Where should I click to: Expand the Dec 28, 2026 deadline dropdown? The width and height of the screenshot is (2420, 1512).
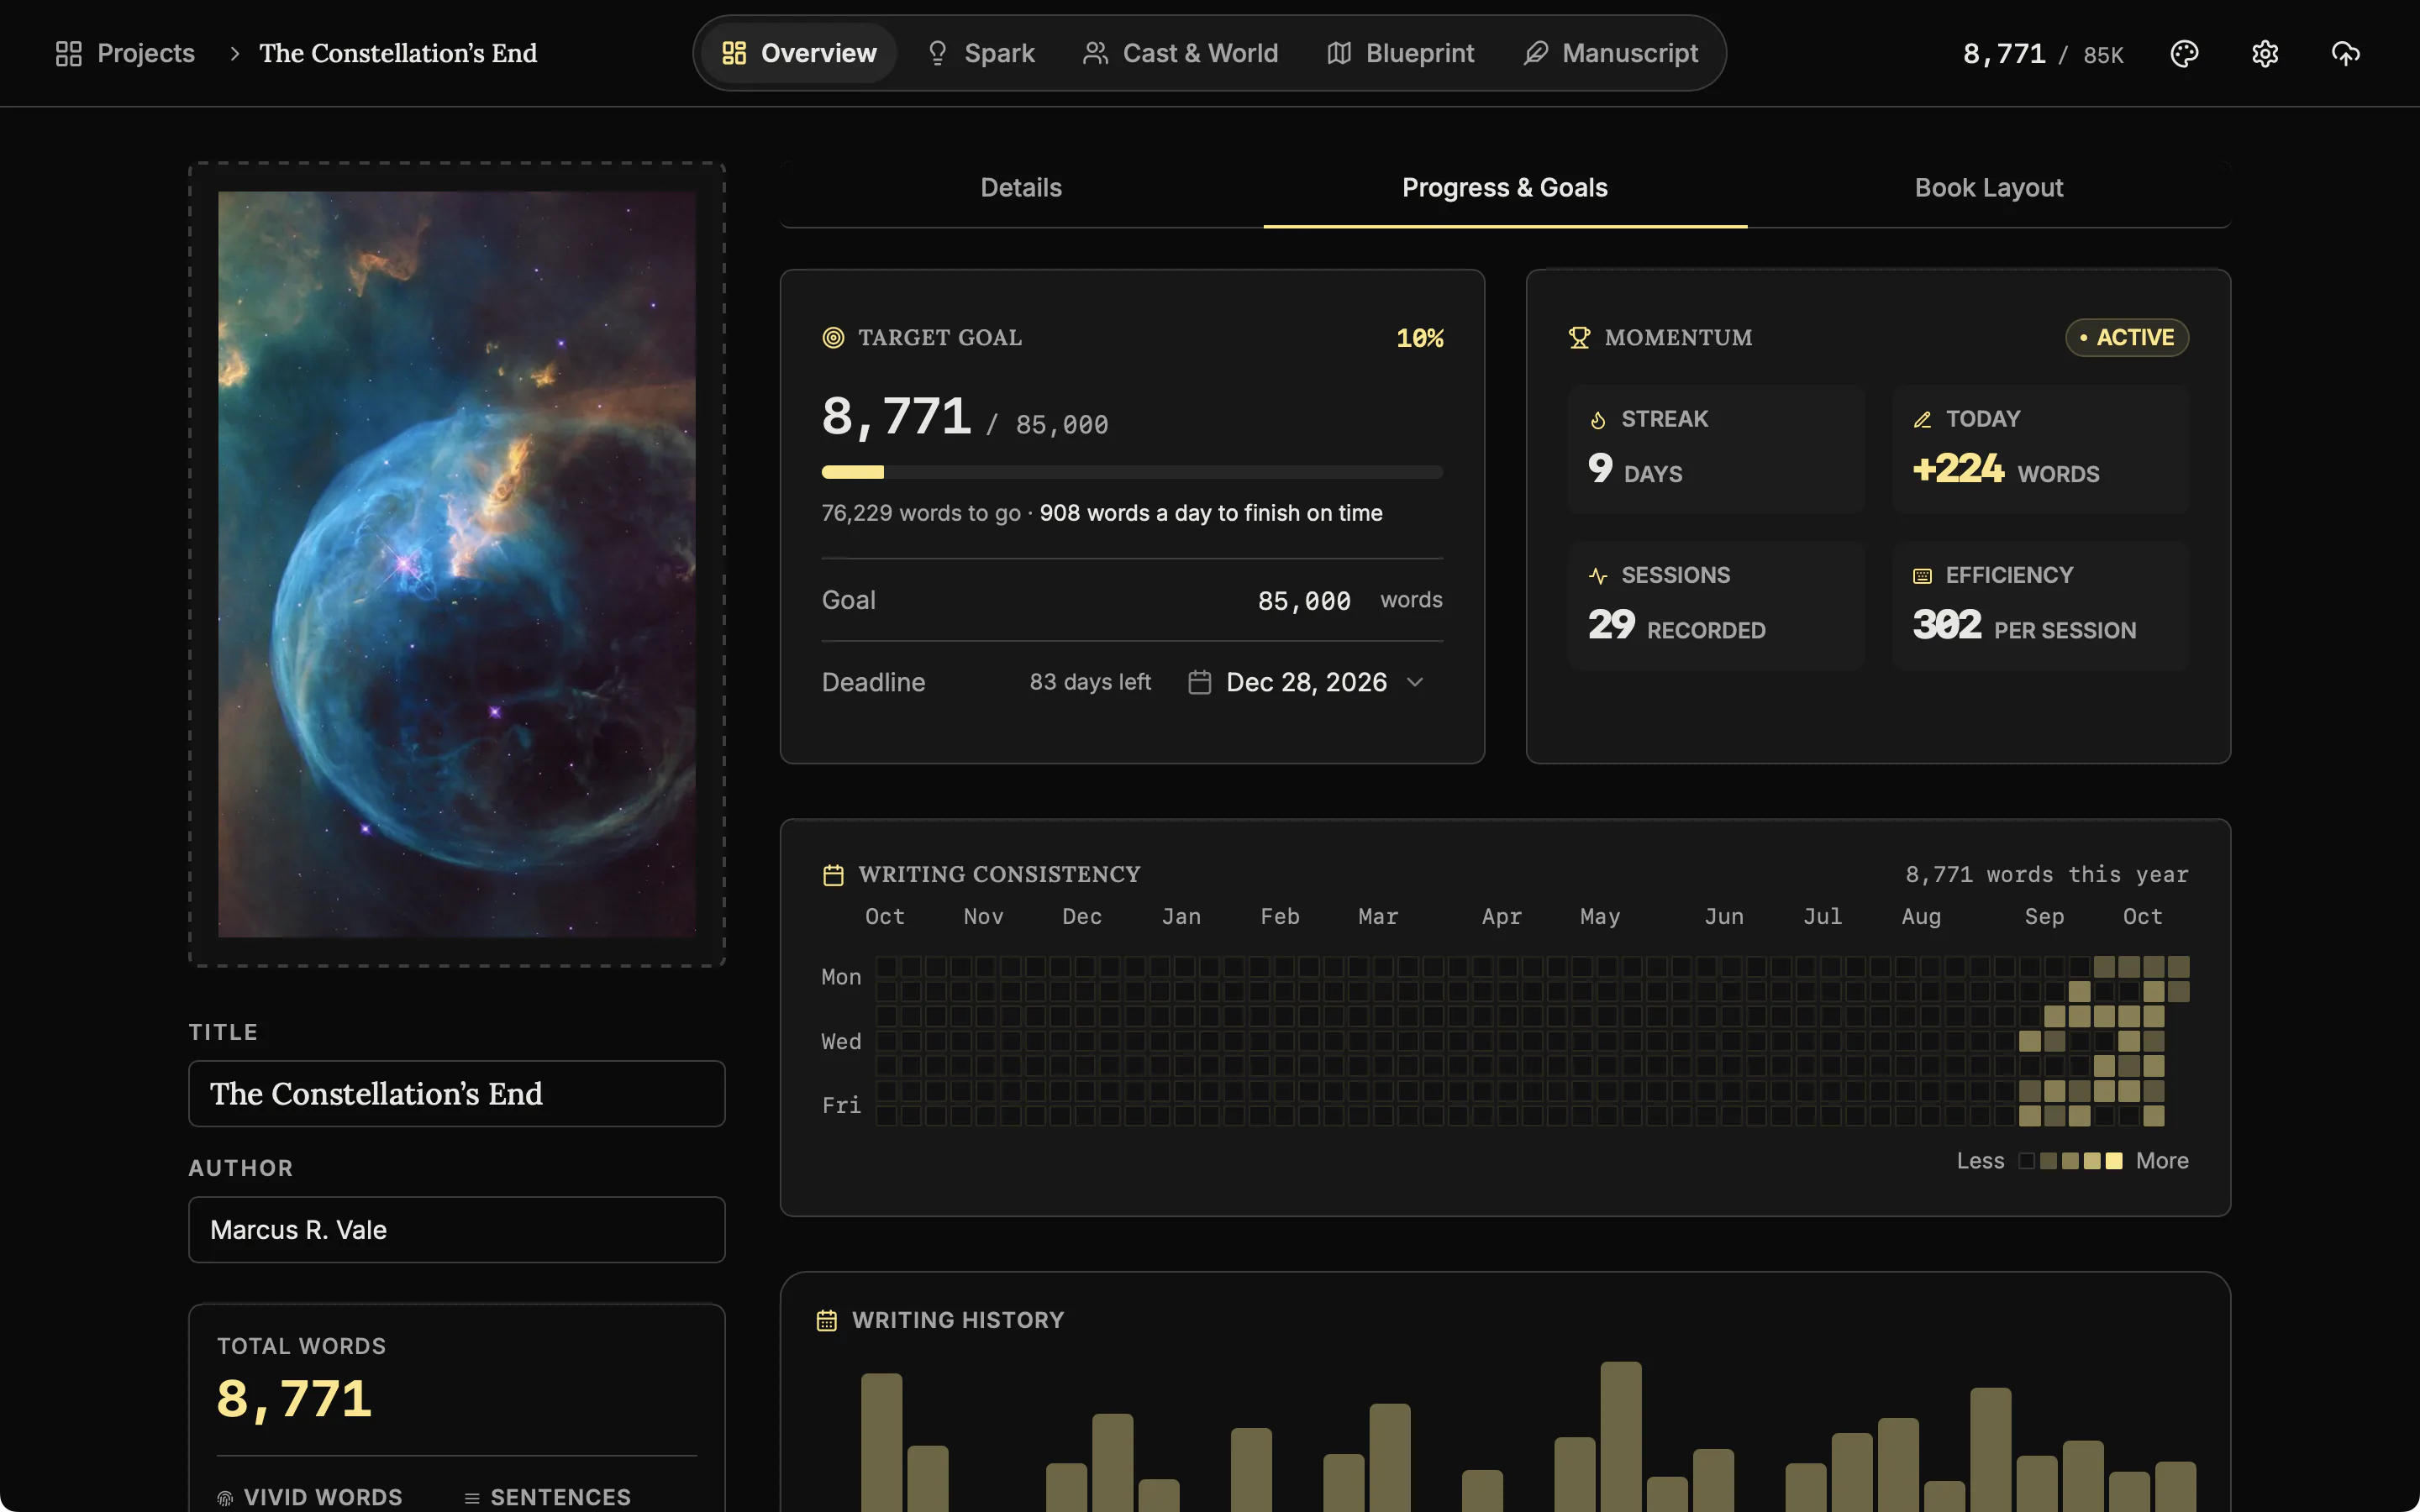[1306, 682]
